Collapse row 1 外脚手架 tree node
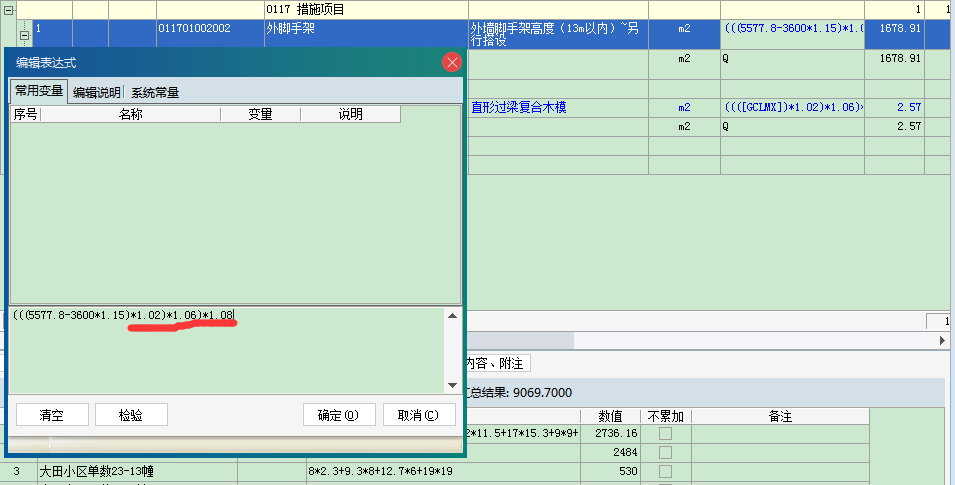955x485 pixels. coord(24,36)
